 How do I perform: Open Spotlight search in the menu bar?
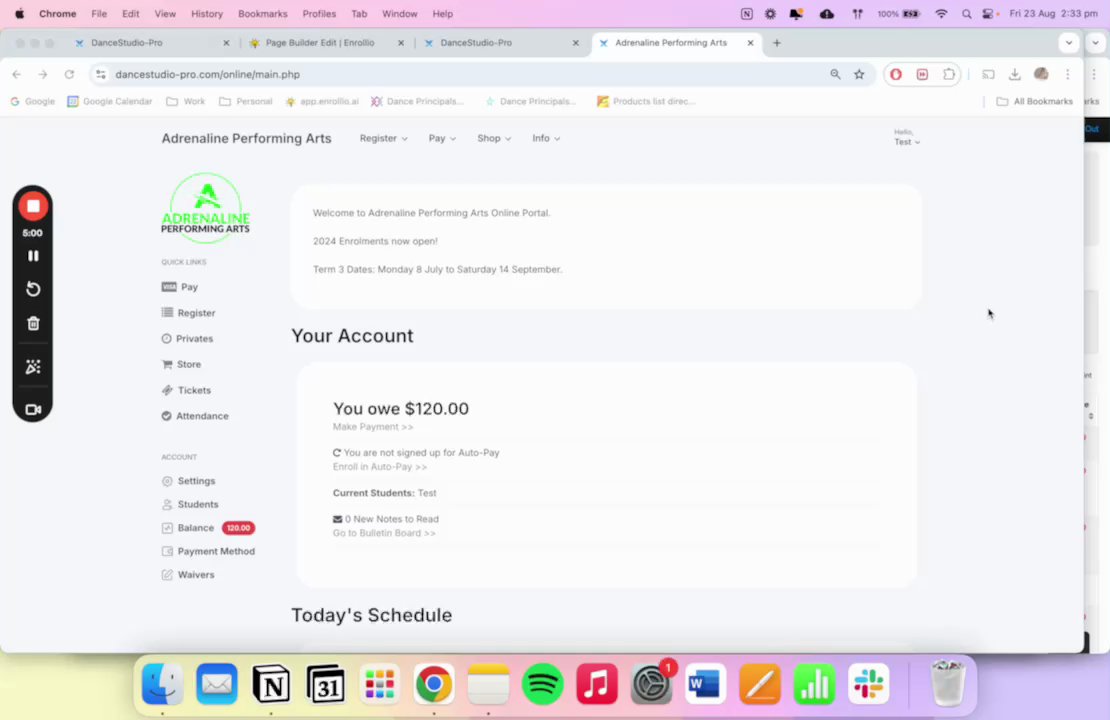(966, 13)
